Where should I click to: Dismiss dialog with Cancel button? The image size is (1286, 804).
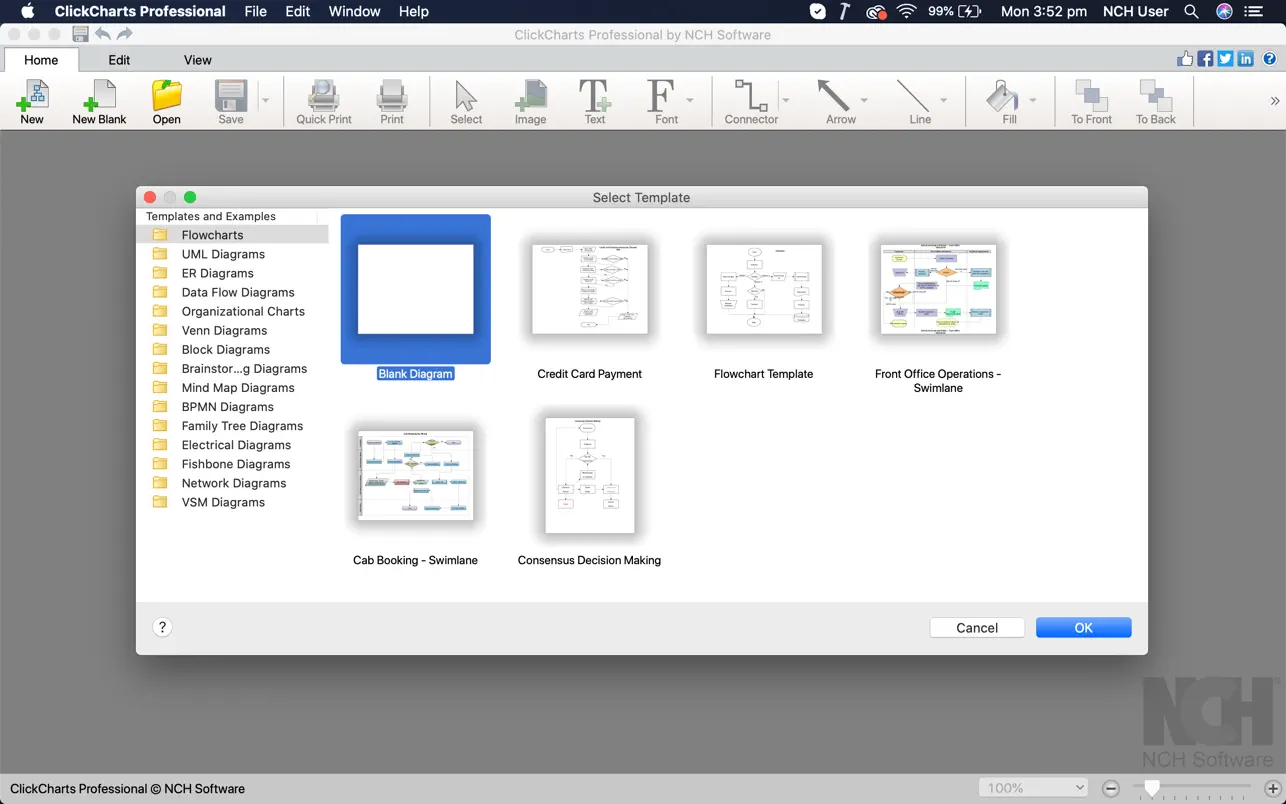tap(976, 628)
